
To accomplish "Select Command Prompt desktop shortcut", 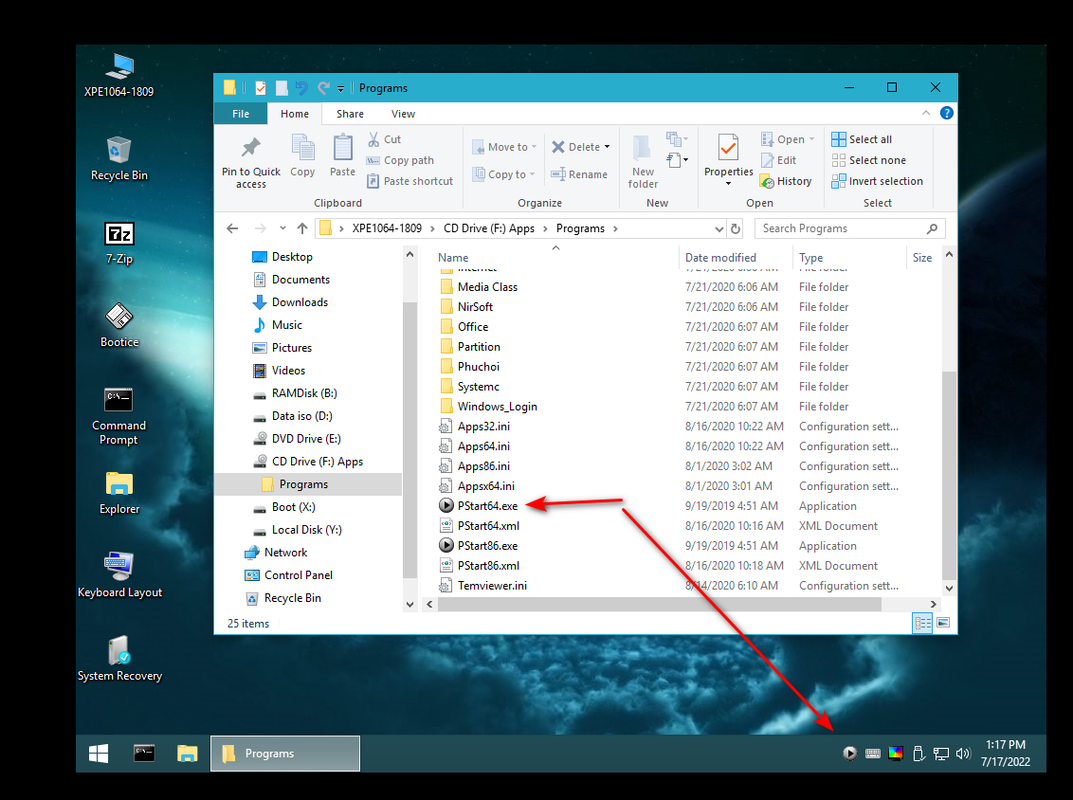I will click(119, 416).
